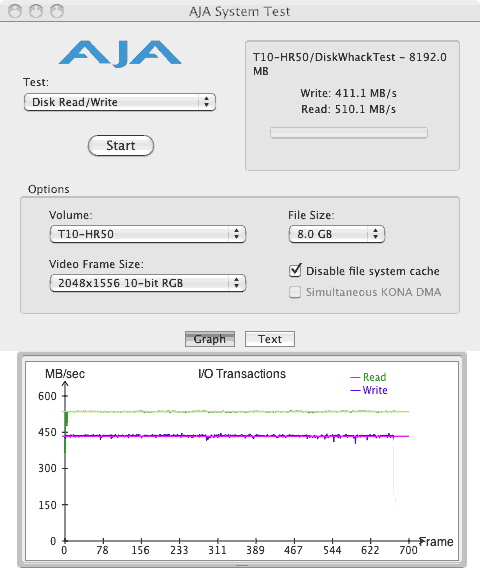The image size is (480, 568).
Task: Open the File Size dropdown showing 8.0 GB
Action: tap(337, 234)
